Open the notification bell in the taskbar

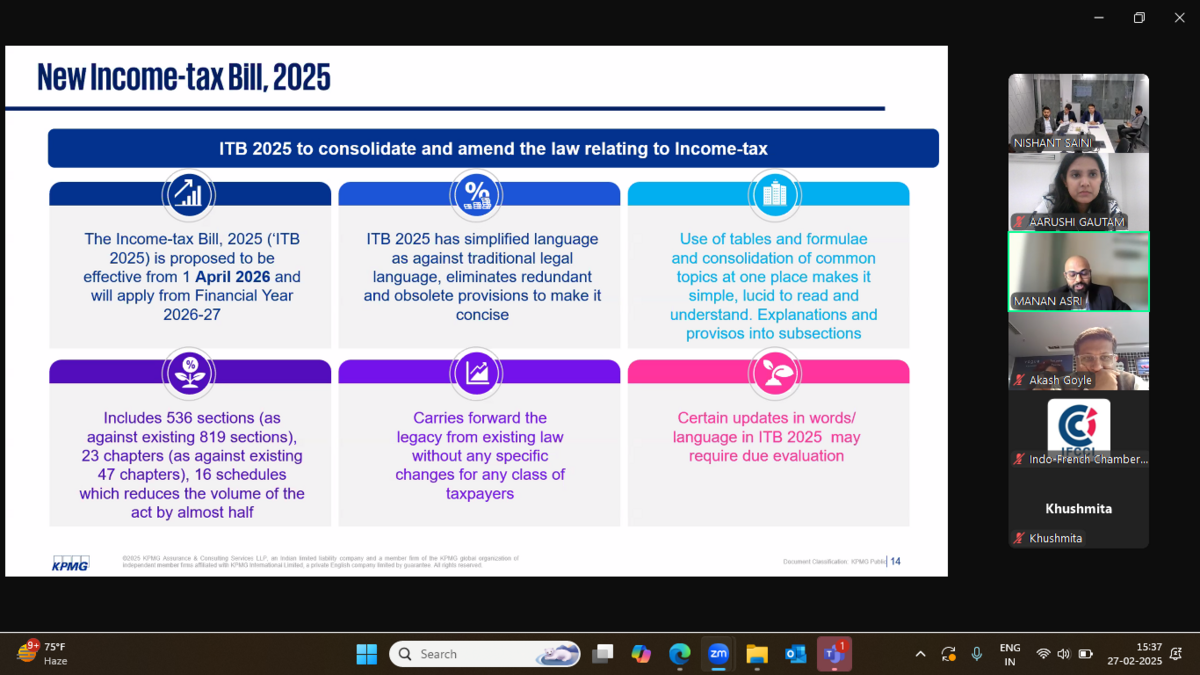click(x=1176, y=654)
